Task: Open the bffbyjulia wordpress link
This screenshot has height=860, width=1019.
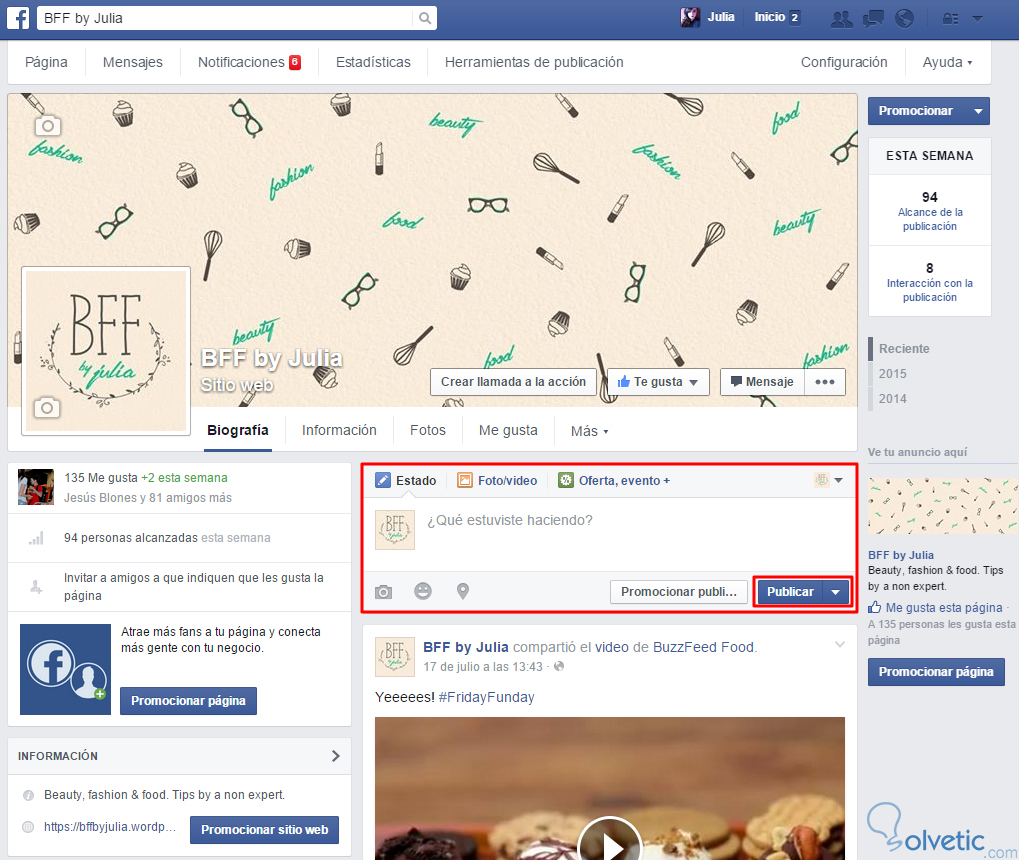Action: coord(110,827)
